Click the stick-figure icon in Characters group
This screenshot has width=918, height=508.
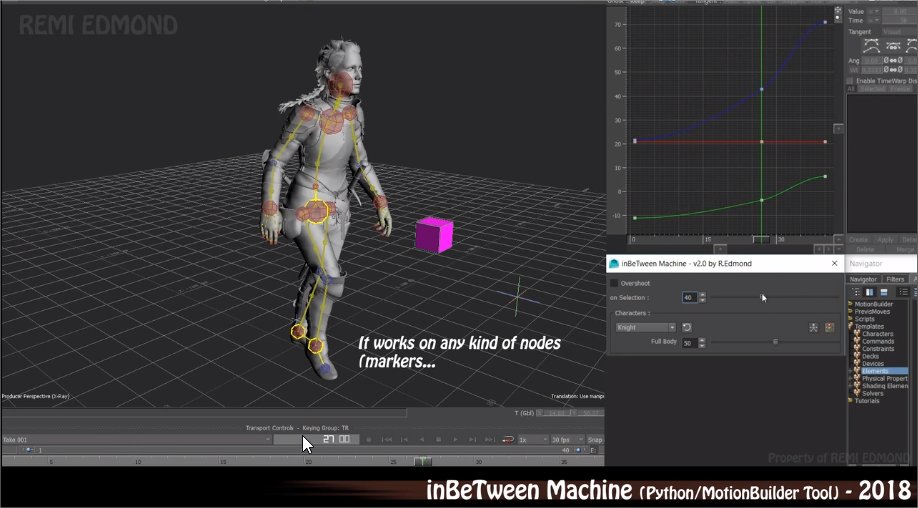(x=814, y=328)
